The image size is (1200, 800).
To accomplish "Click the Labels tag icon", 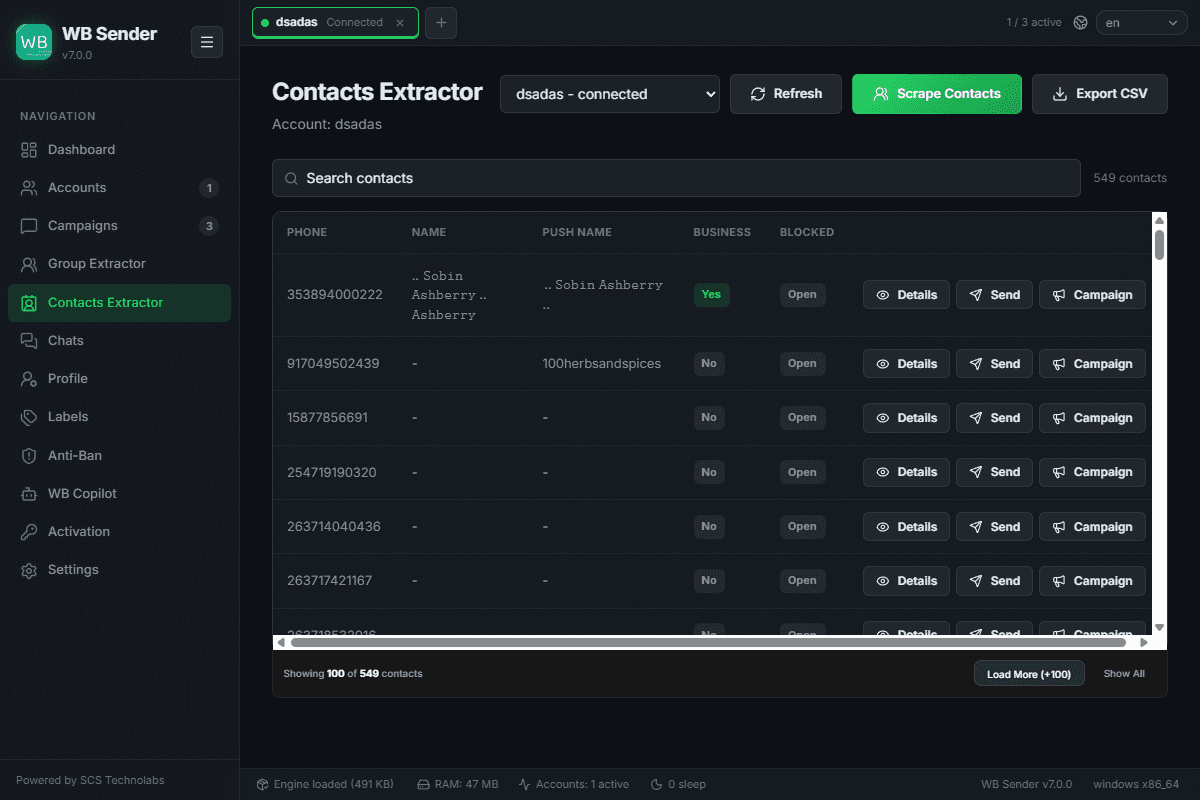I will [29, 417].
